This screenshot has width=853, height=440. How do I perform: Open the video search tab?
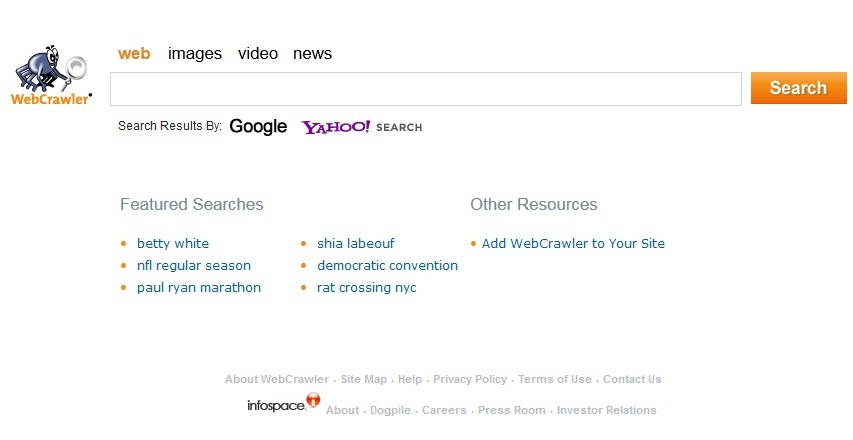pyautogui.click(x=258, y=54)
